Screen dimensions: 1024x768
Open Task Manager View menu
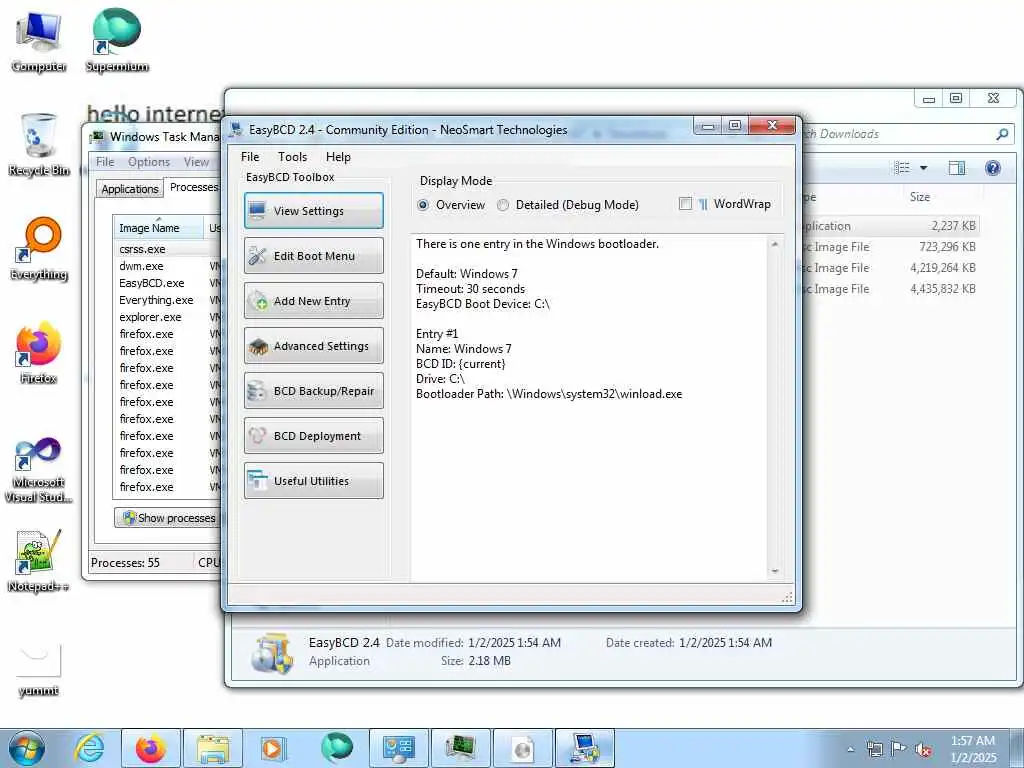click(196, 162)
